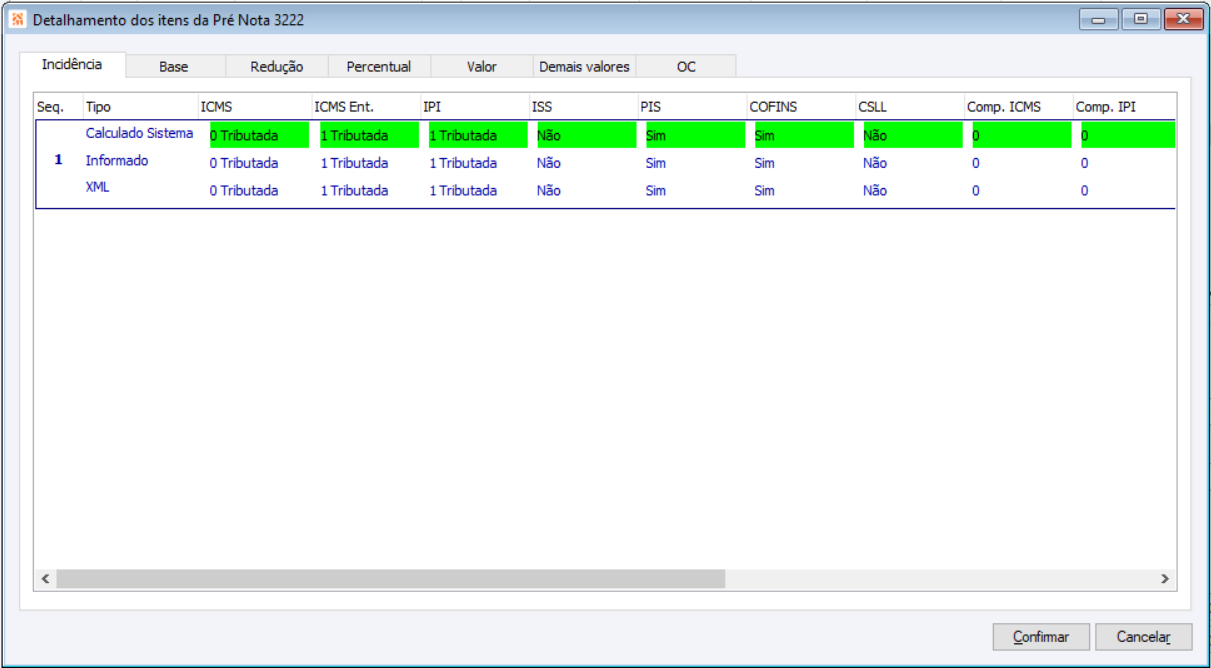The image size is (1211, 668).
Task: Click Comp. IPI value in Informado row
Action: coord(1084,163)
